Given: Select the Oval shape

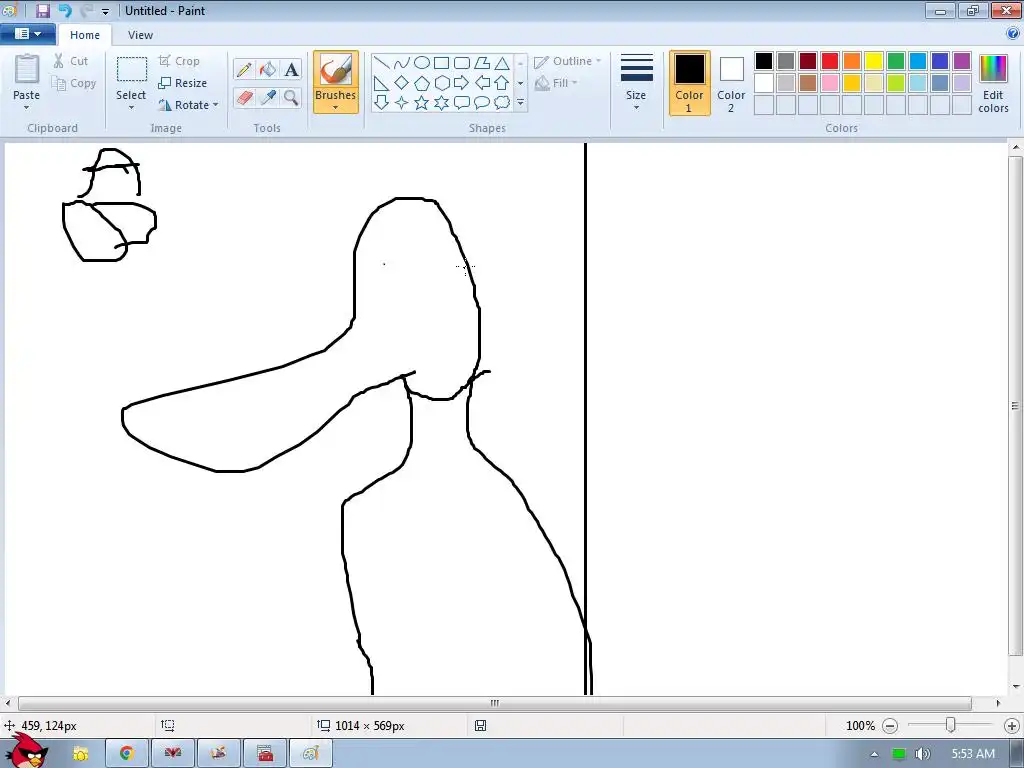Looking at the screenshot, I should 422,63.
